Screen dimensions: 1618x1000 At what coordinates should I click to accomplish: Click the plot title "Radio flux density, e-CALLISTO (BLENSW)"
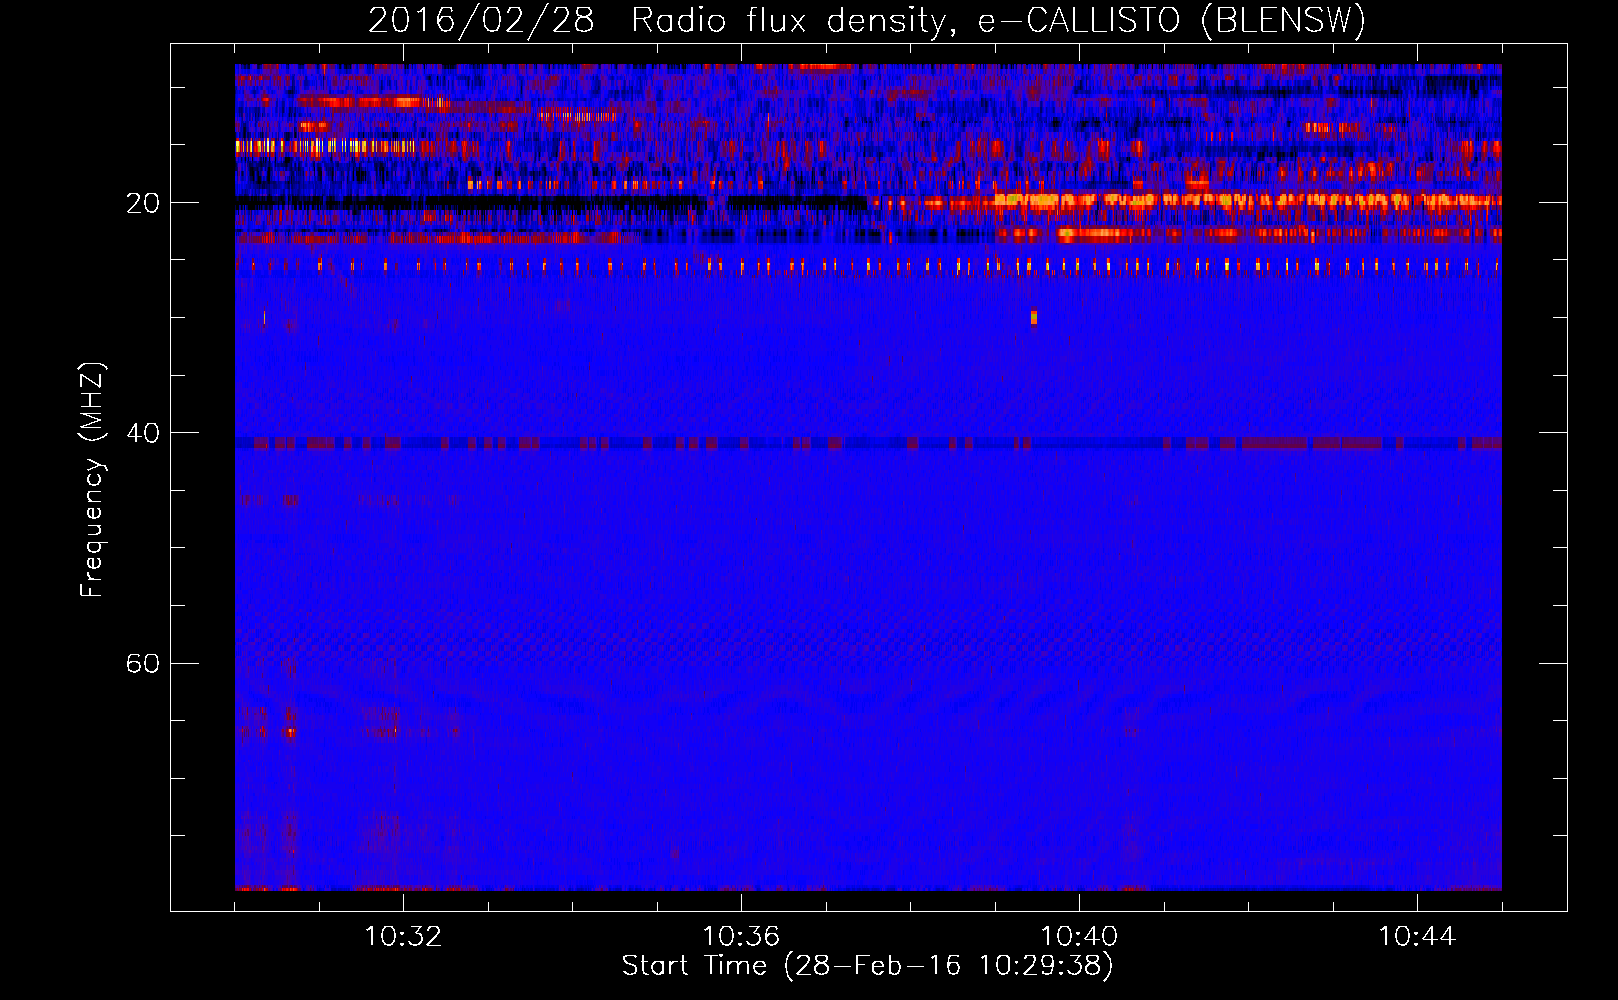(998, 21)
